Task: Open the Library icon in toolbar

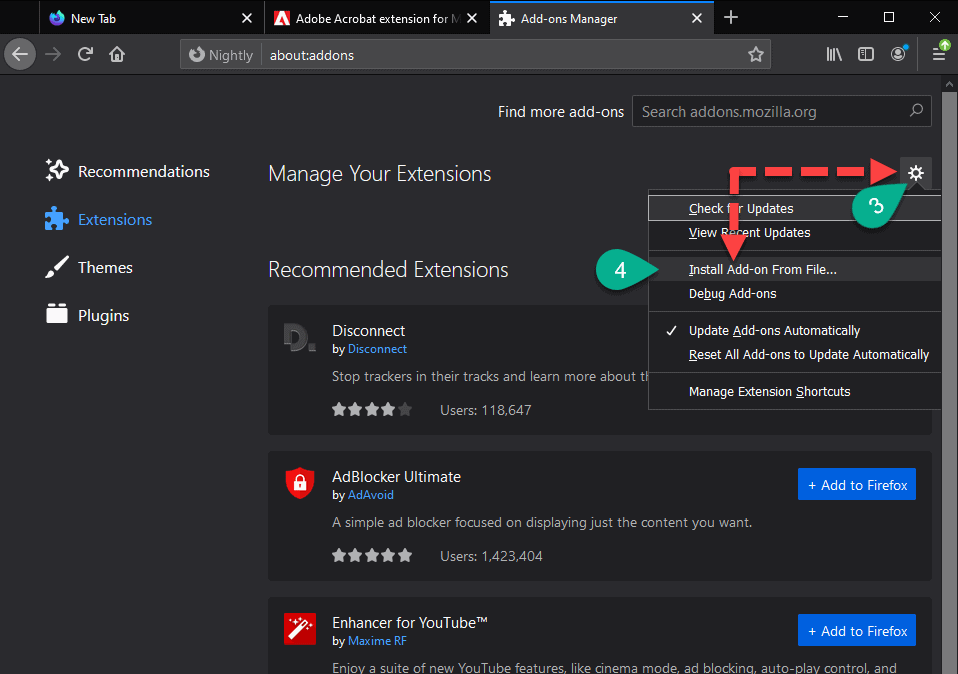Action: click(x=834, y=54)
